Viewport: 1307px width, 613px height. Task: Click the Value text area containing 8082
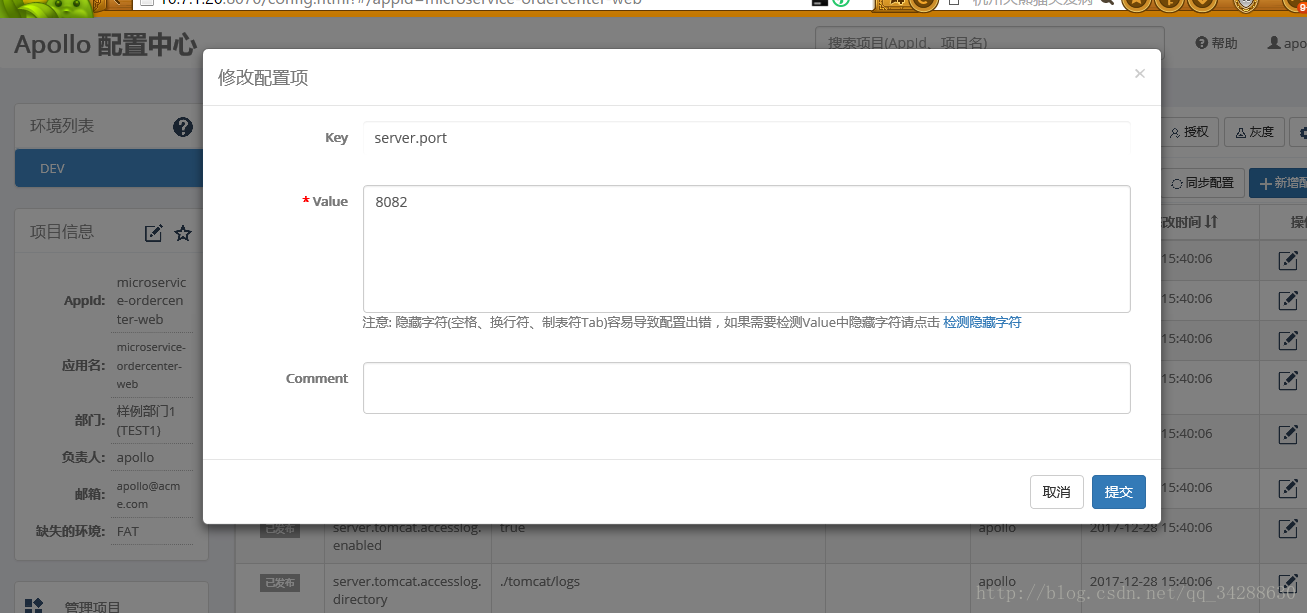746,248
